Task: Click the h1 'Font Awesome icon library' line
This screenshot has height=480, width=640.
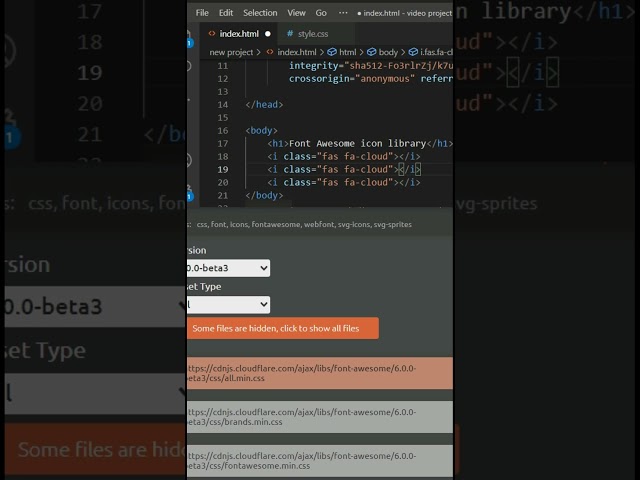Action: tap(360, 144)
